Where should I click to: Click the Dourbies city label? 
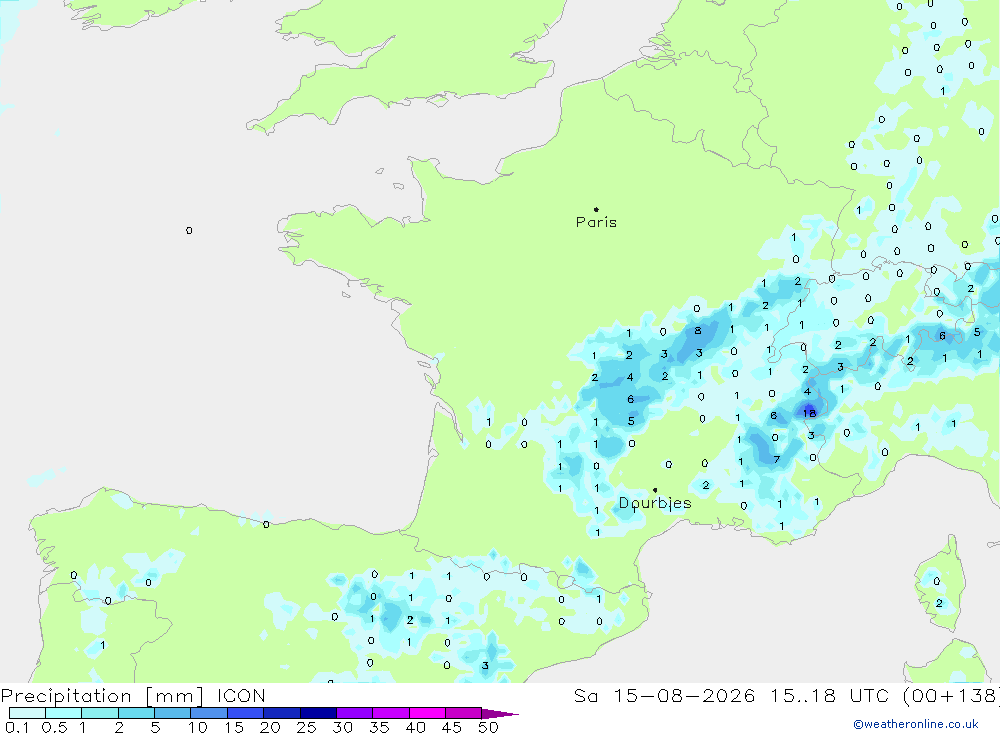(x=655, y=503)
